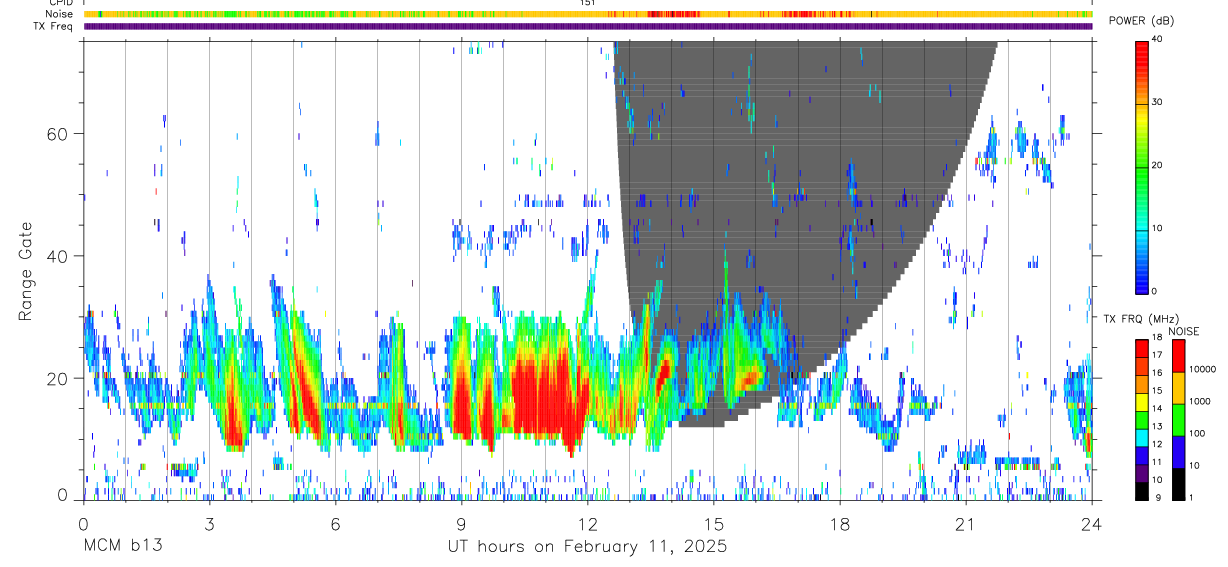Click the 16 value on the TX FRQ scale

point(1157,375)
